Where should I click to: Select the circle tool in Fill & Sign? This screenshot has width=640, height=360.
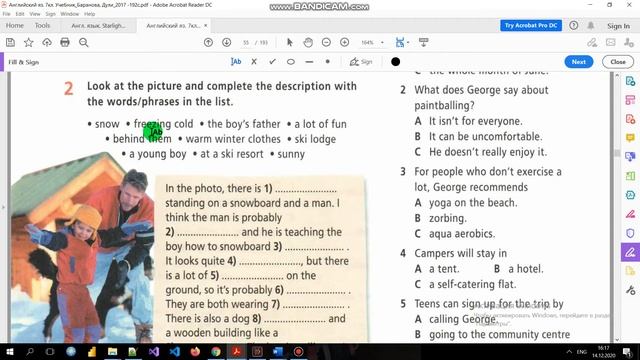[291, 62]
